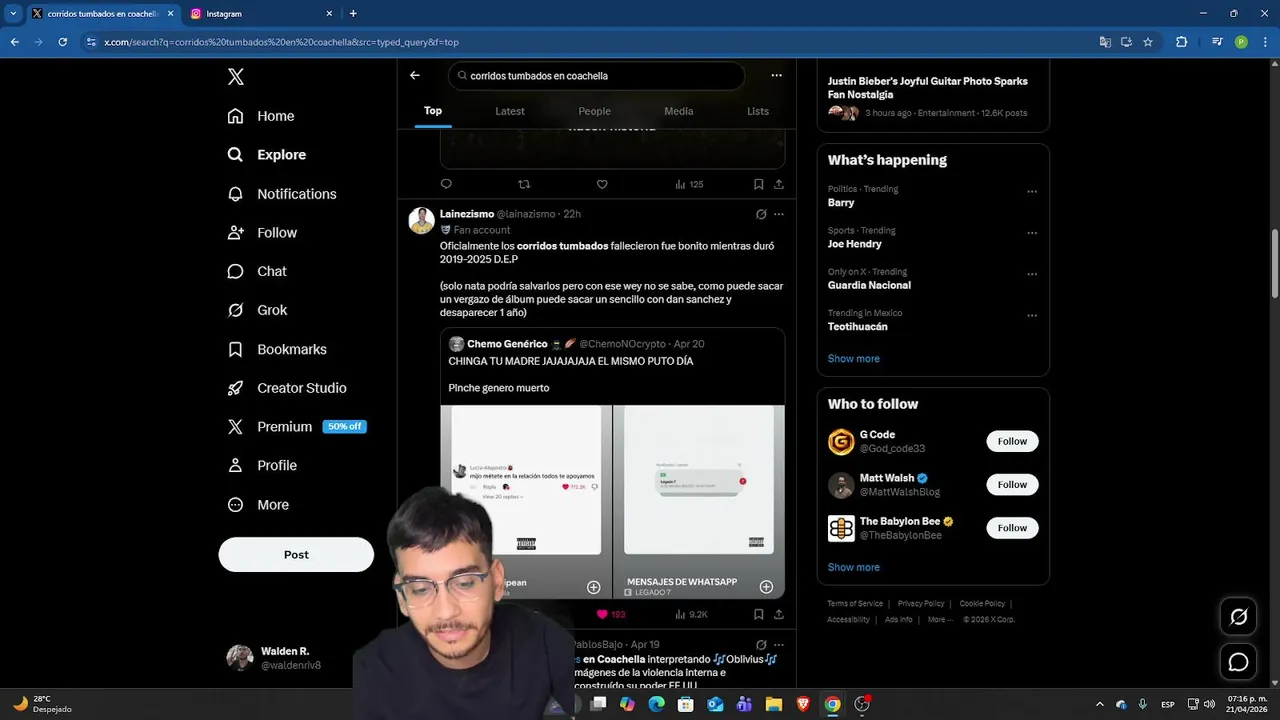
Task: Follow Matt Walsh account
Action: tap(1012, 485)
